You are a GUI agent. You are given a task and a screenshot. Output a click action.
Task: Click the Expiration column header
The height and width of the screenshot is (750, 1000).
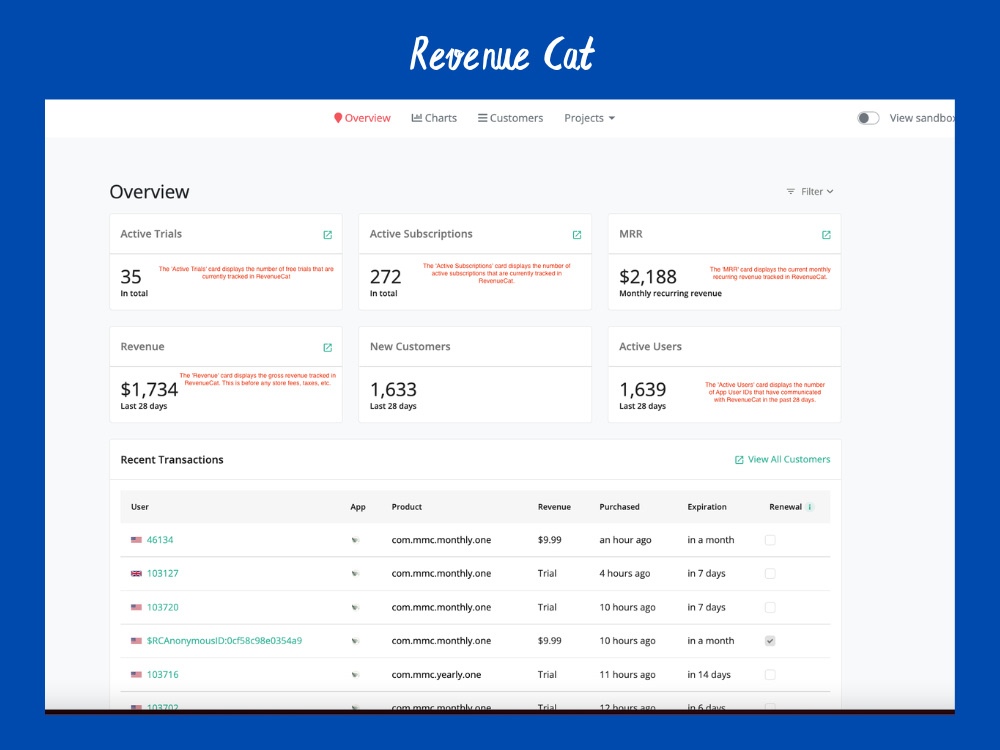707,507
